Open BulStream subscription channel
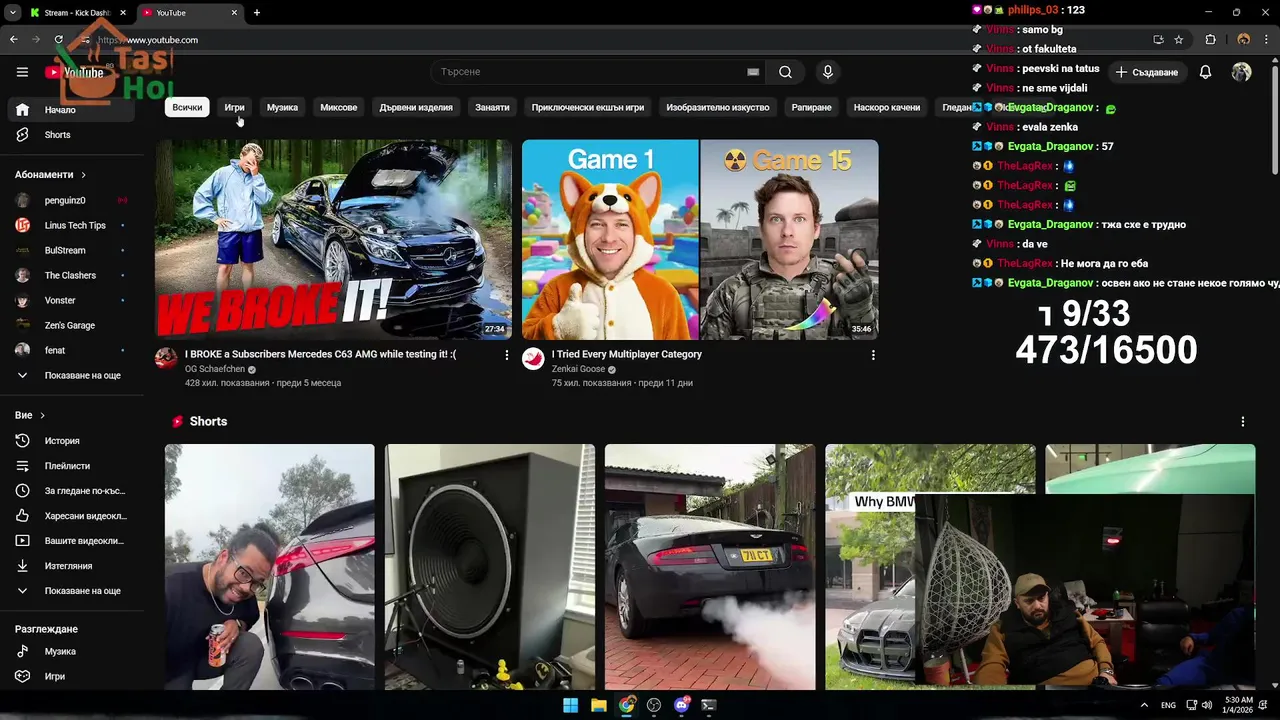Image resolution: width=1280 pixels, height=720 pixels. pos(70,250)
